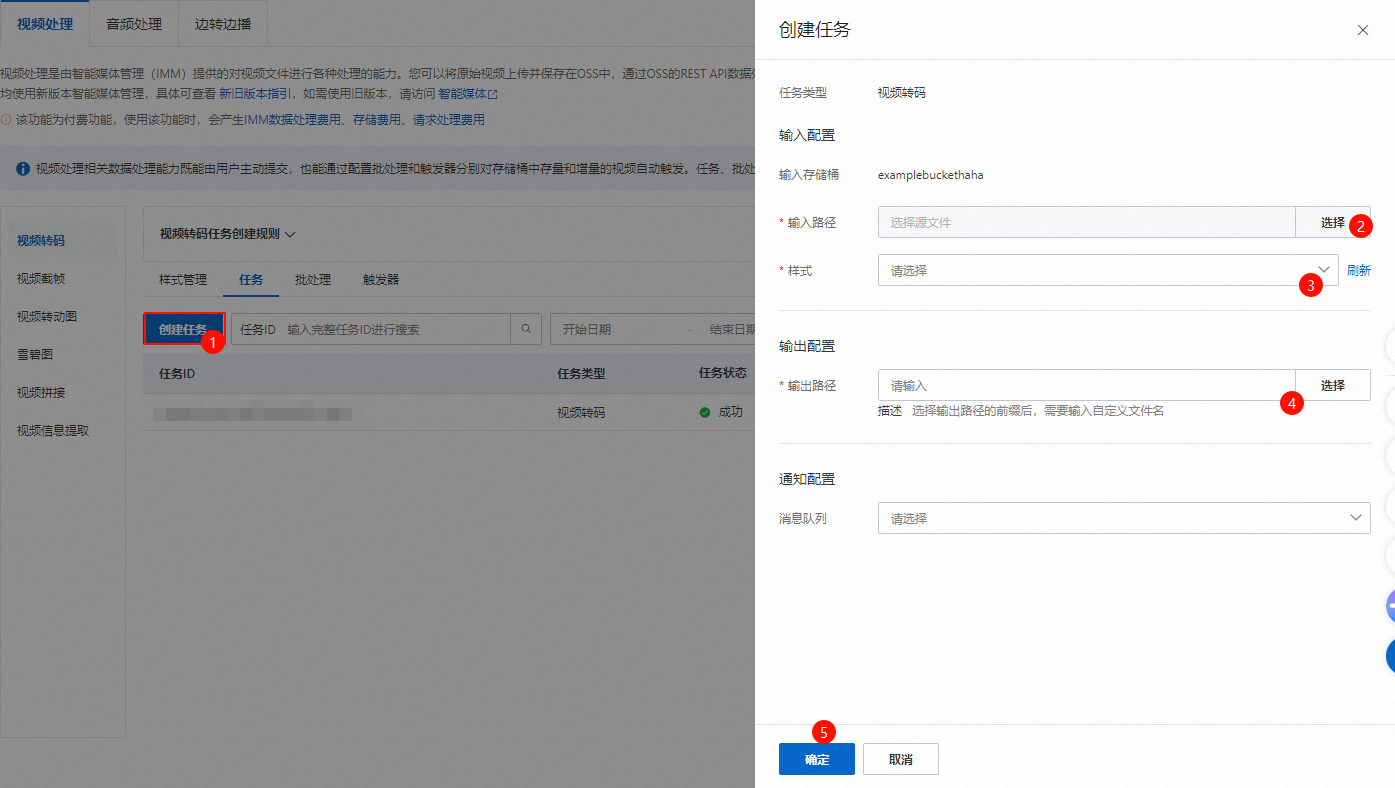Switch to 视频处理 tab
The image size is (1395, 788).
coord(45,24)
